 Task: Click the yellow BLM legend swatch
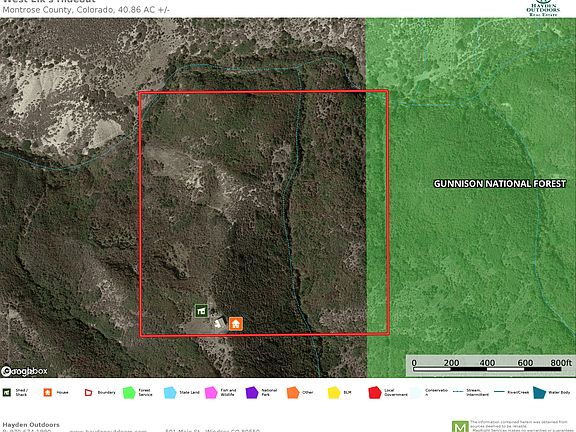(334, 392)
